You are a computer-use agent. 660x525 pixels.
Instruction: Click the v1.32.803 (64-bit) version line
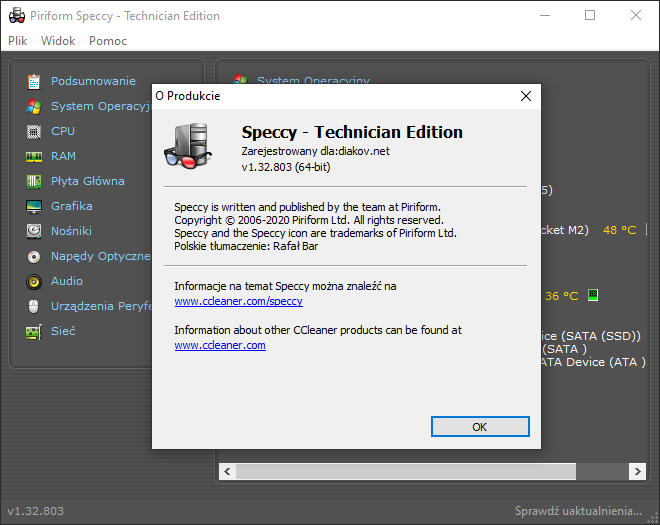(286, 167)
